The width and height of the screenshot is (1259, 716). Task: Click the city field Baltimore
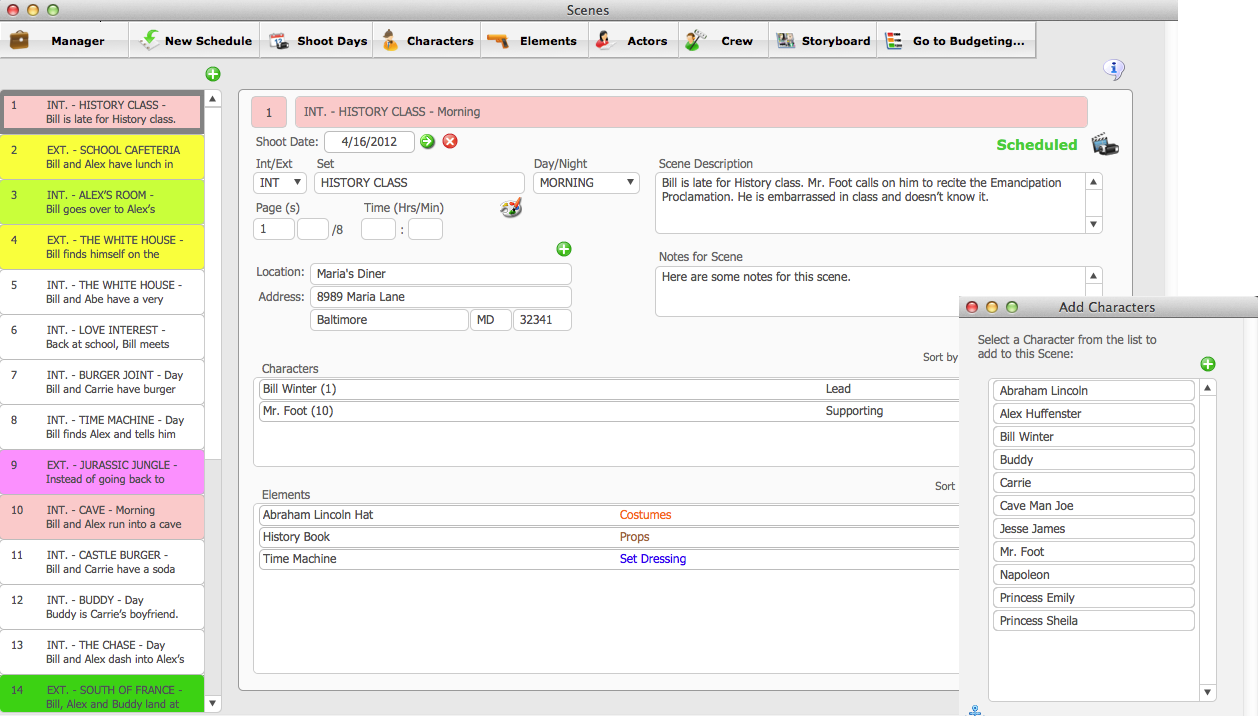(x=389, y=320)
